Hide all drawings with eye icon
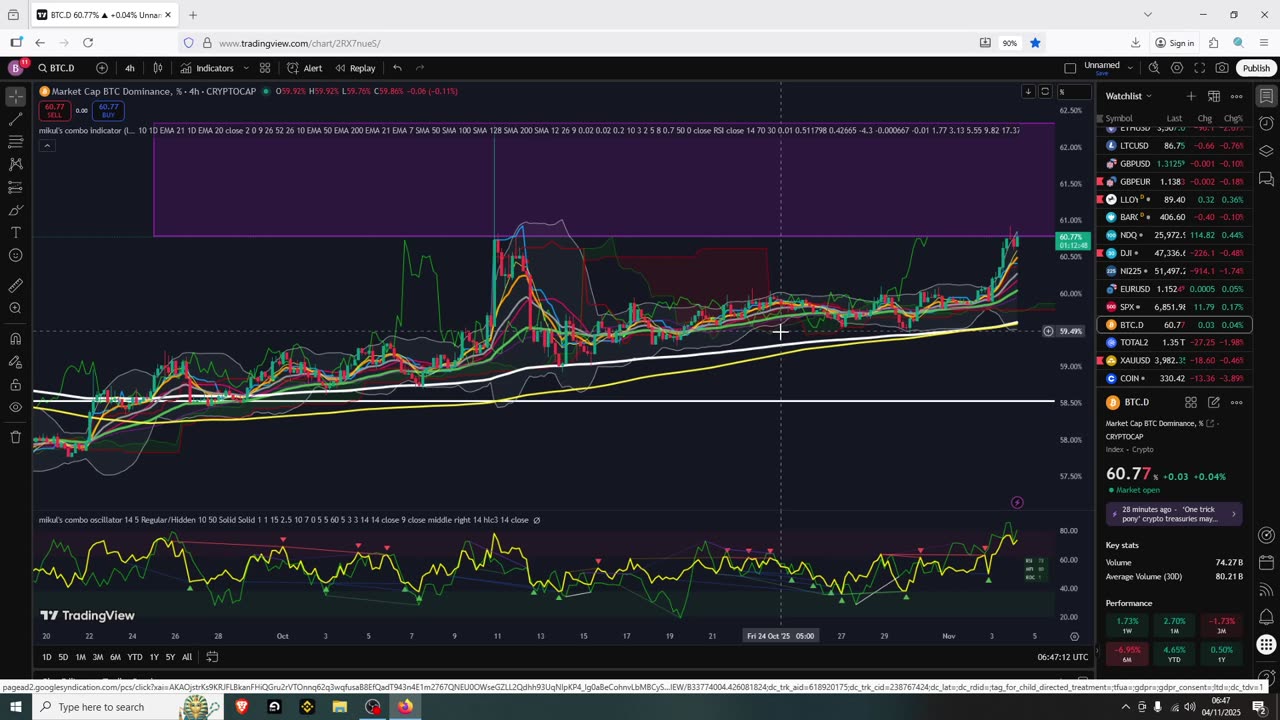 16,407
